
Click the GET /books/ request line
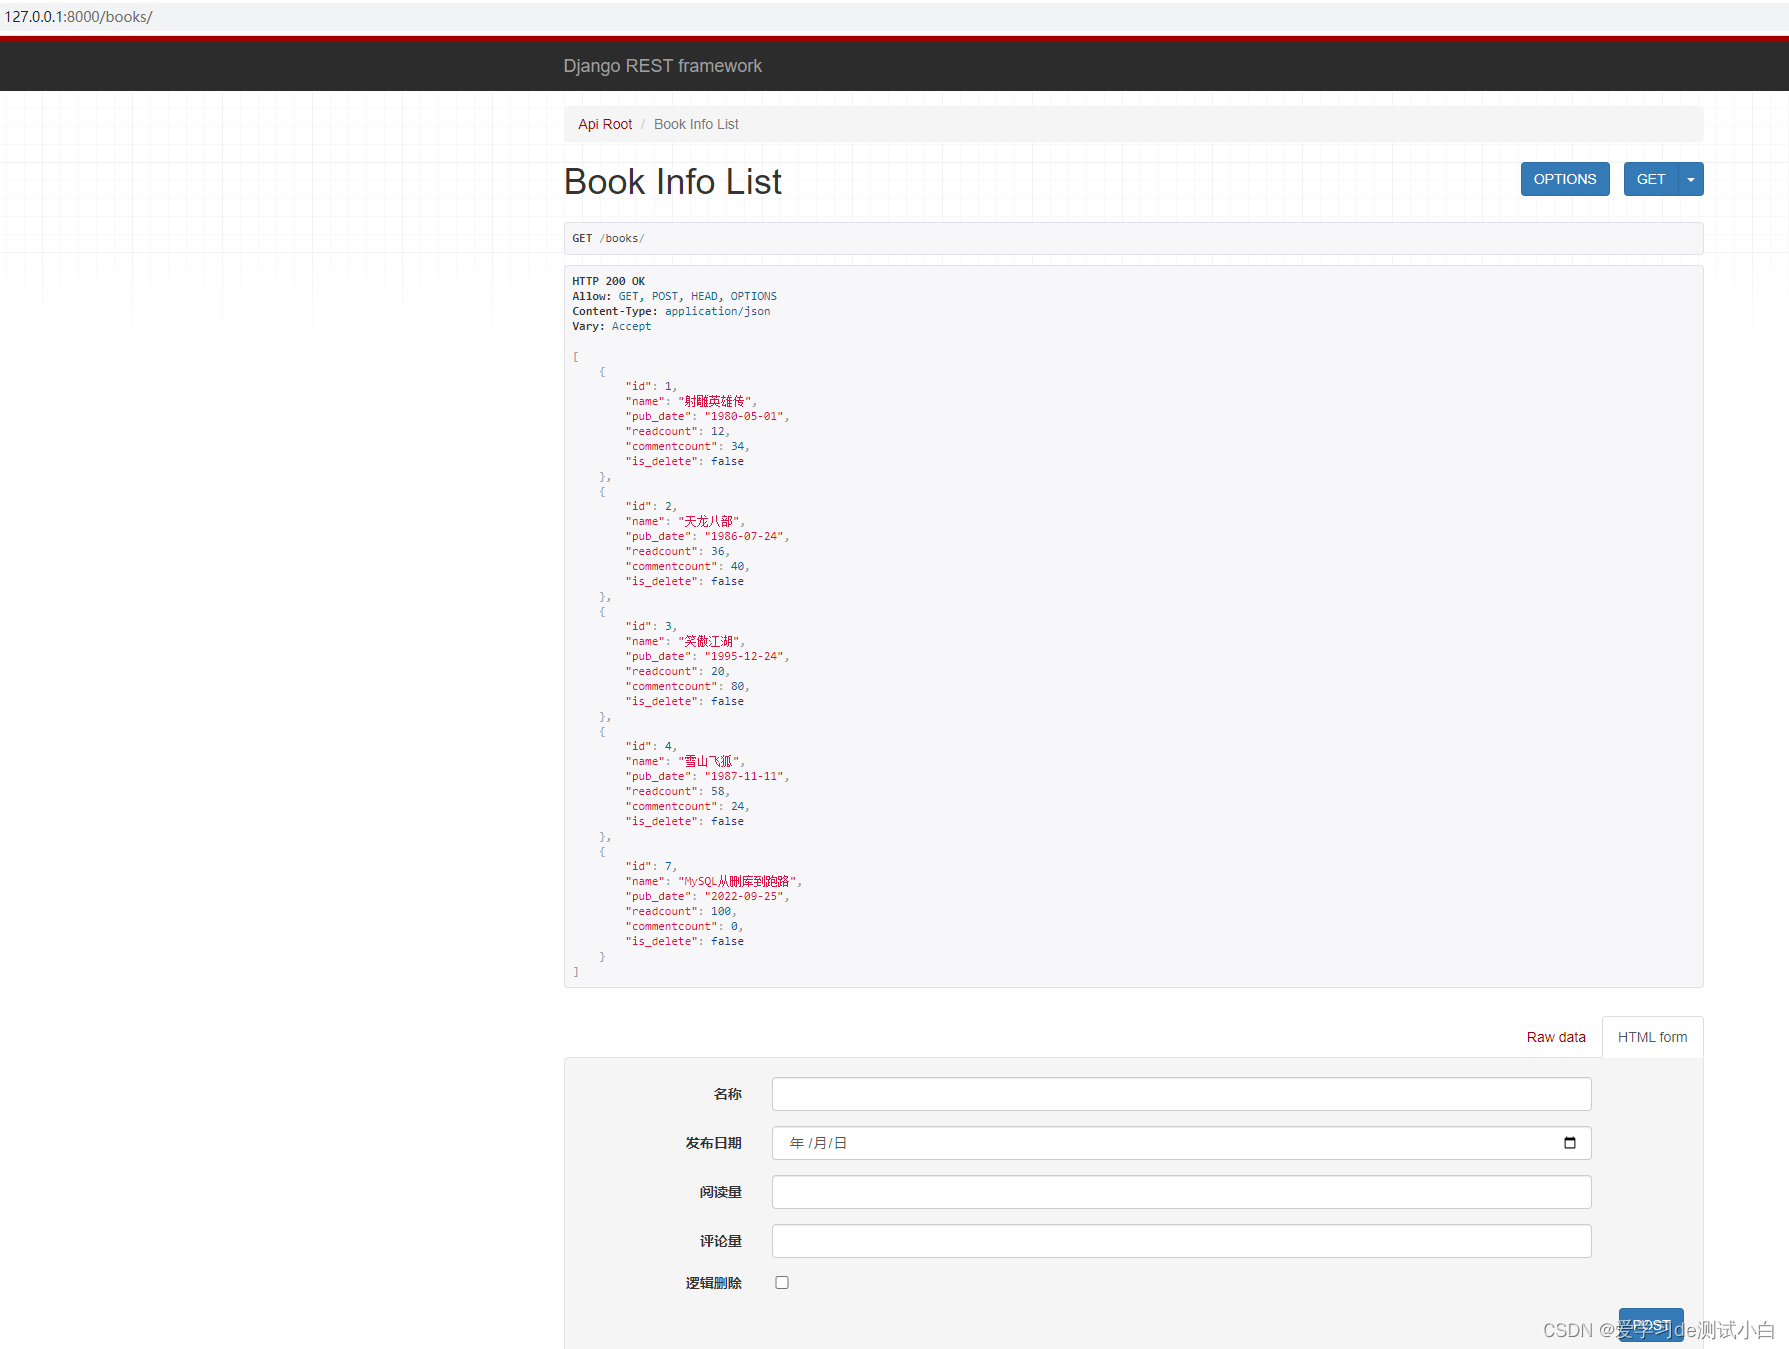(608, 238)
